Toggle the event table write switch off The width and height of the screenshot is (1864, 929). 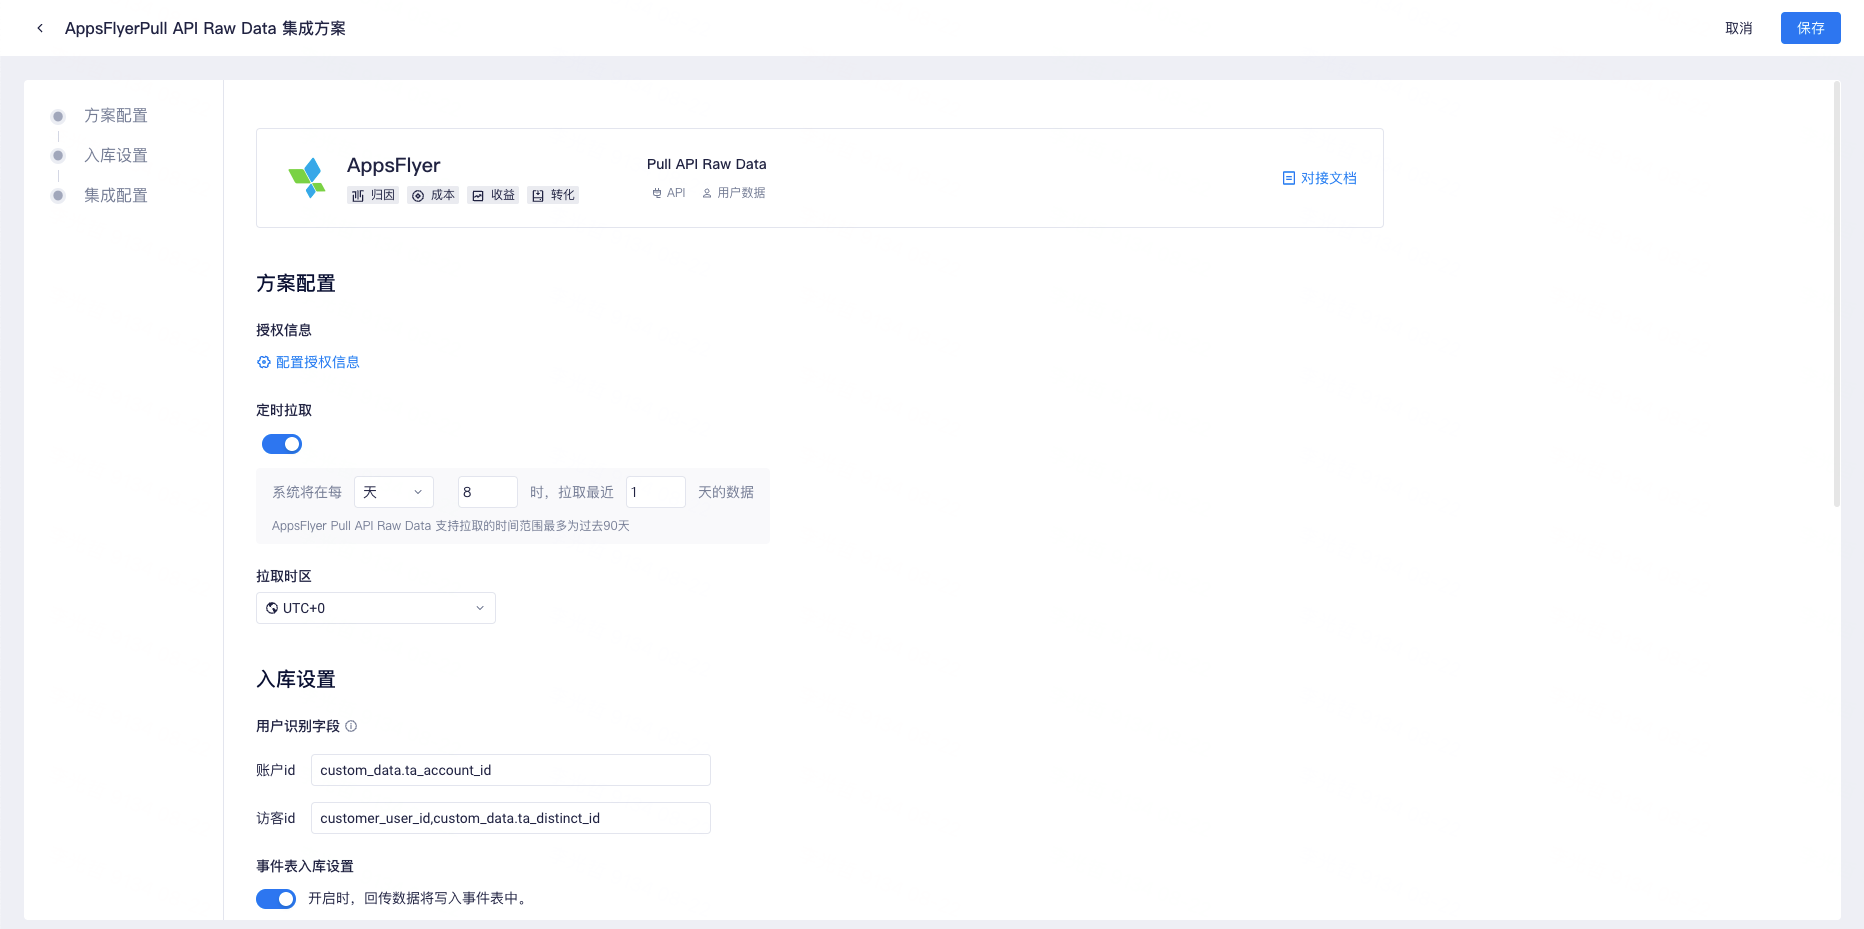pyautogui.click(x=276, y=899)
